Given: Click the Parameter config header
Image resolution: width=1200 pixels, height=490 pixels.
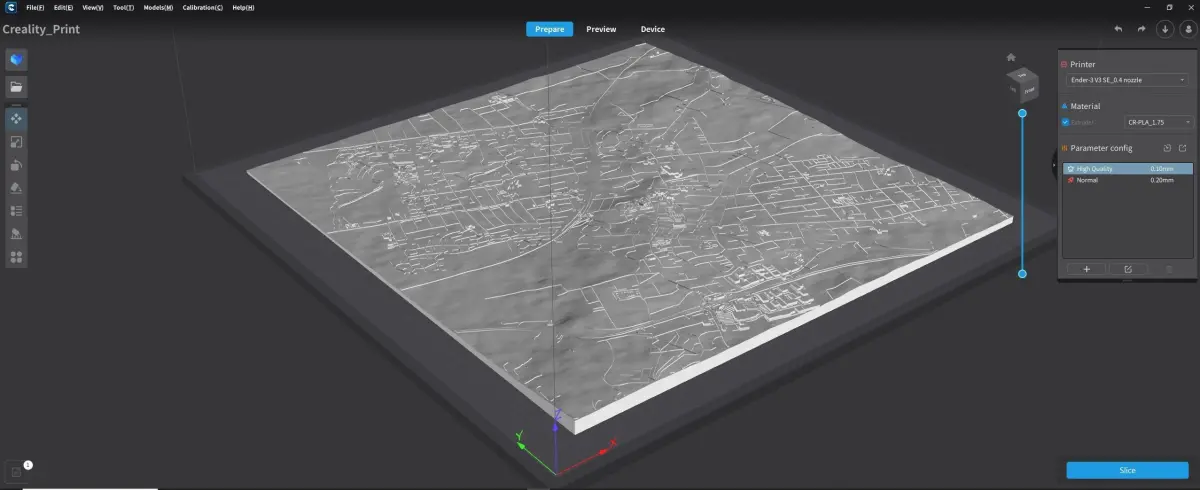Looking at the screenshot, I should click(1101, 148).
